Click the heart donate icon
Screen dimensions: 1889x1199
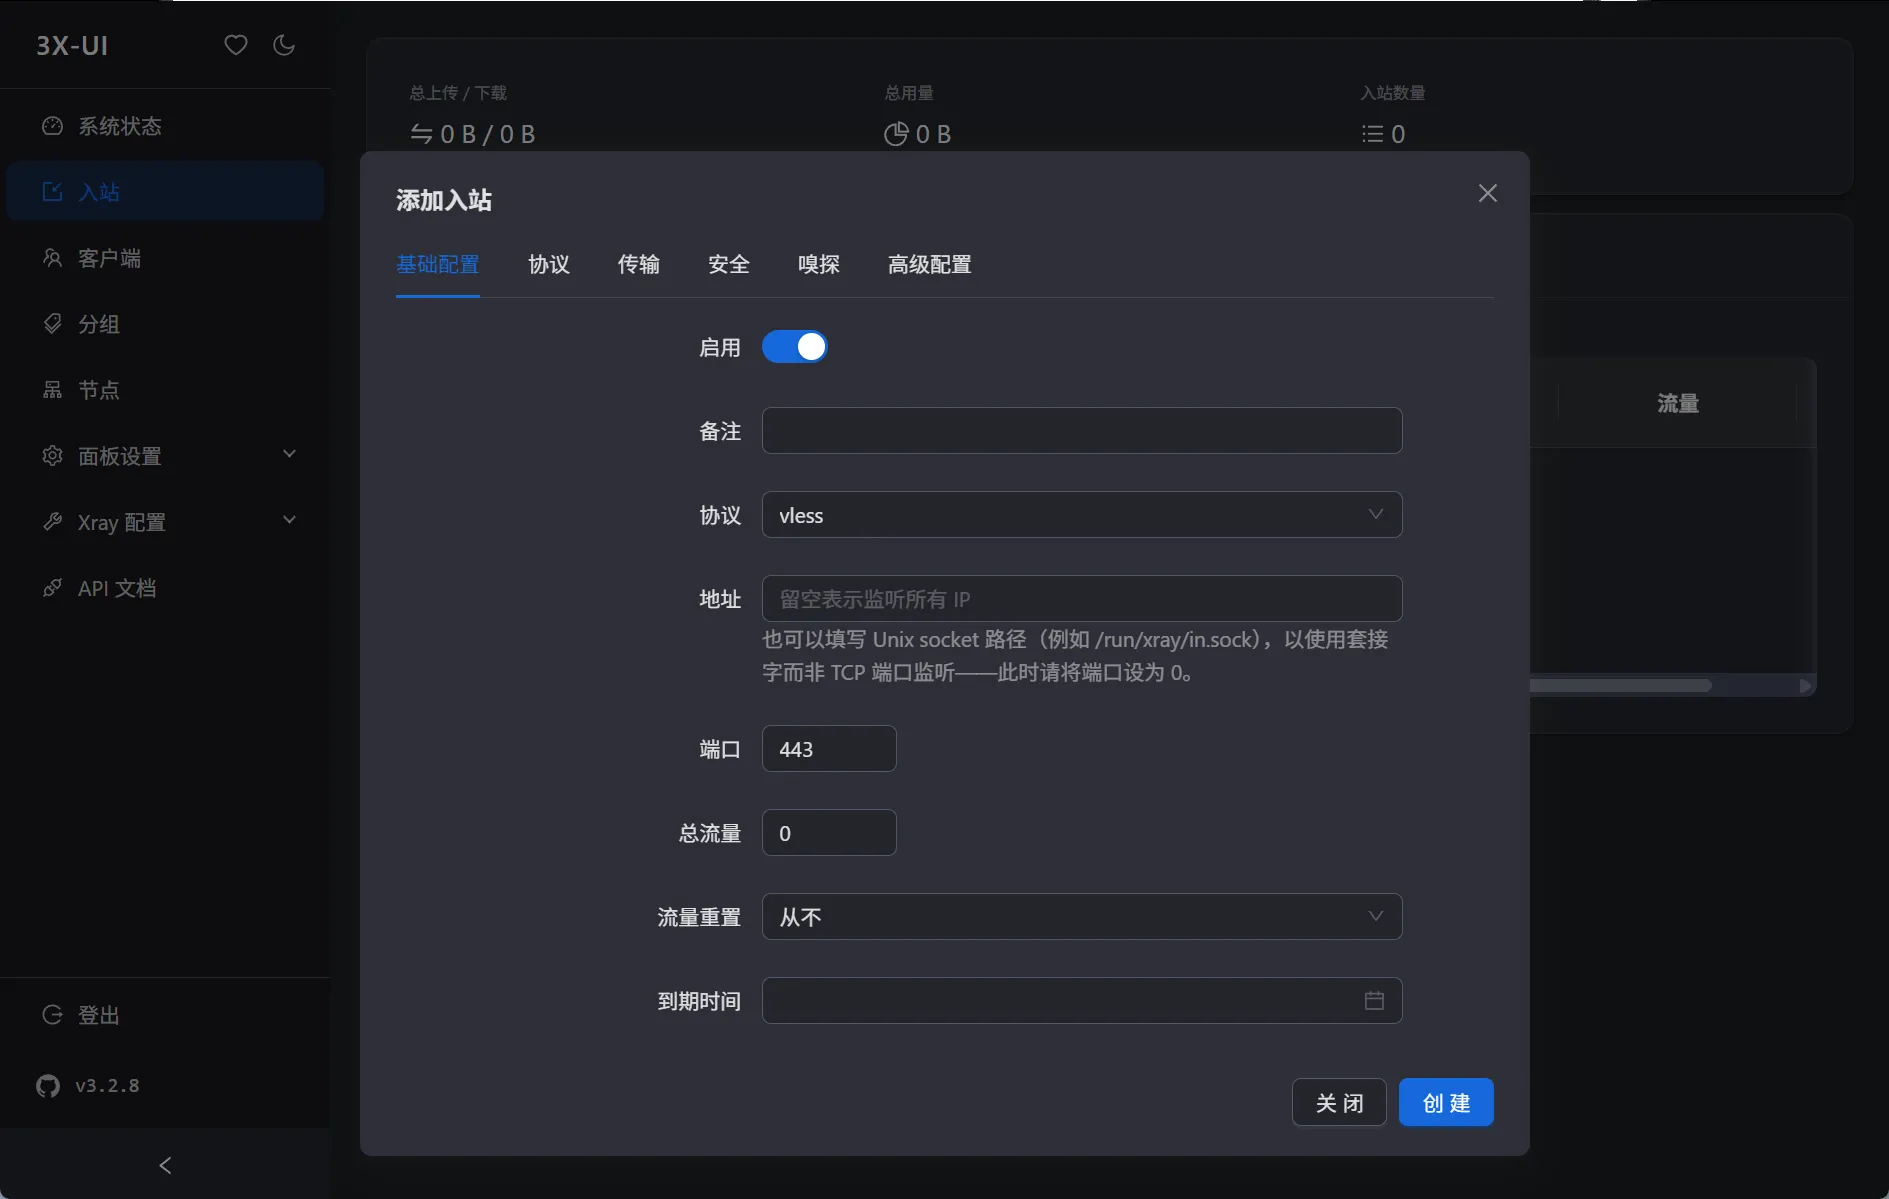pyautogui.click(x=235, y=45)
